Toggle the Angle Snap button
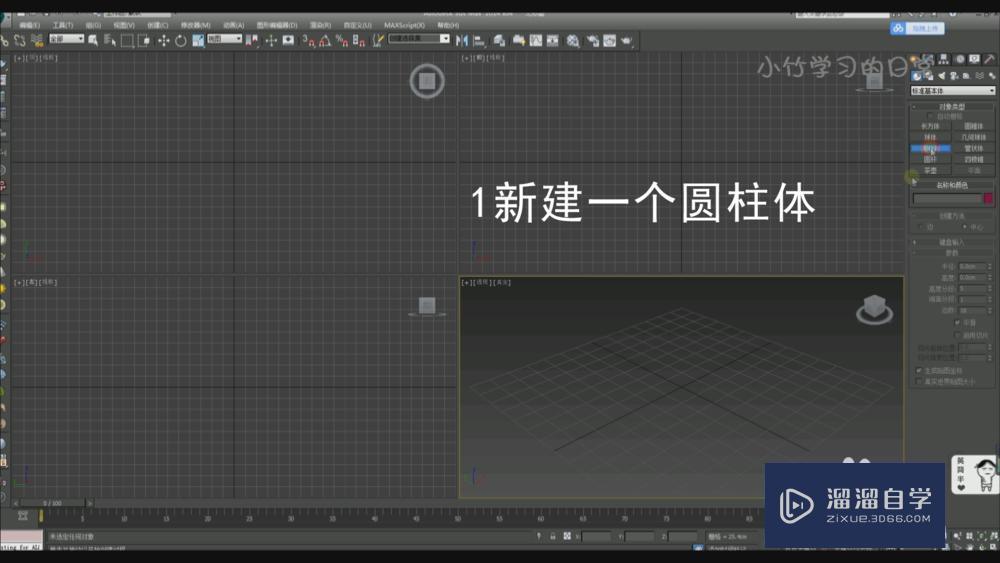1000x563 pixels. 325,41
